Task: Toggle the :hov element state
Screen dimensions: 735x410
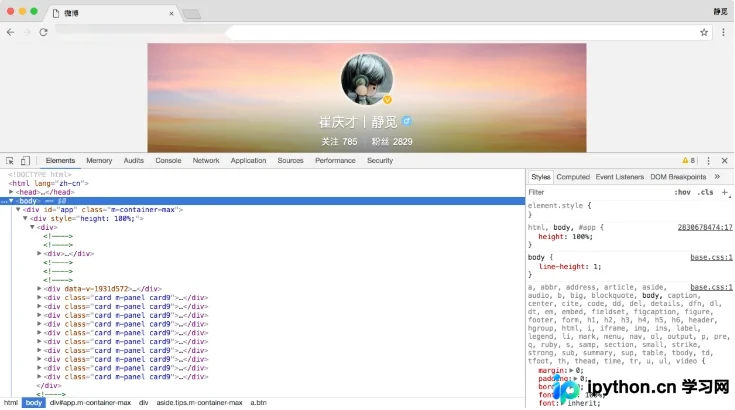Action: tap(682, 192)
